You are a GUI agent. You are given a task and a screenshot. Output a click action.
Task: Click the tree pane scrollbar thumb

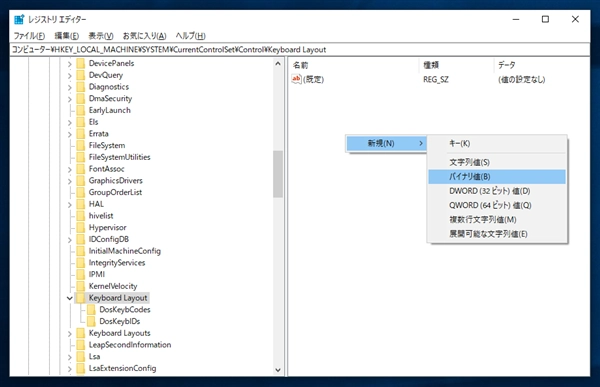tap(278, 174)
